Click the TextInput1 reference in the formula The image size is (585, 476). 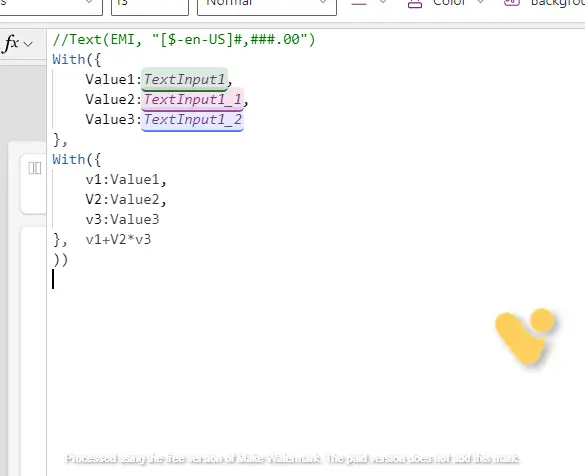[184, 79]
